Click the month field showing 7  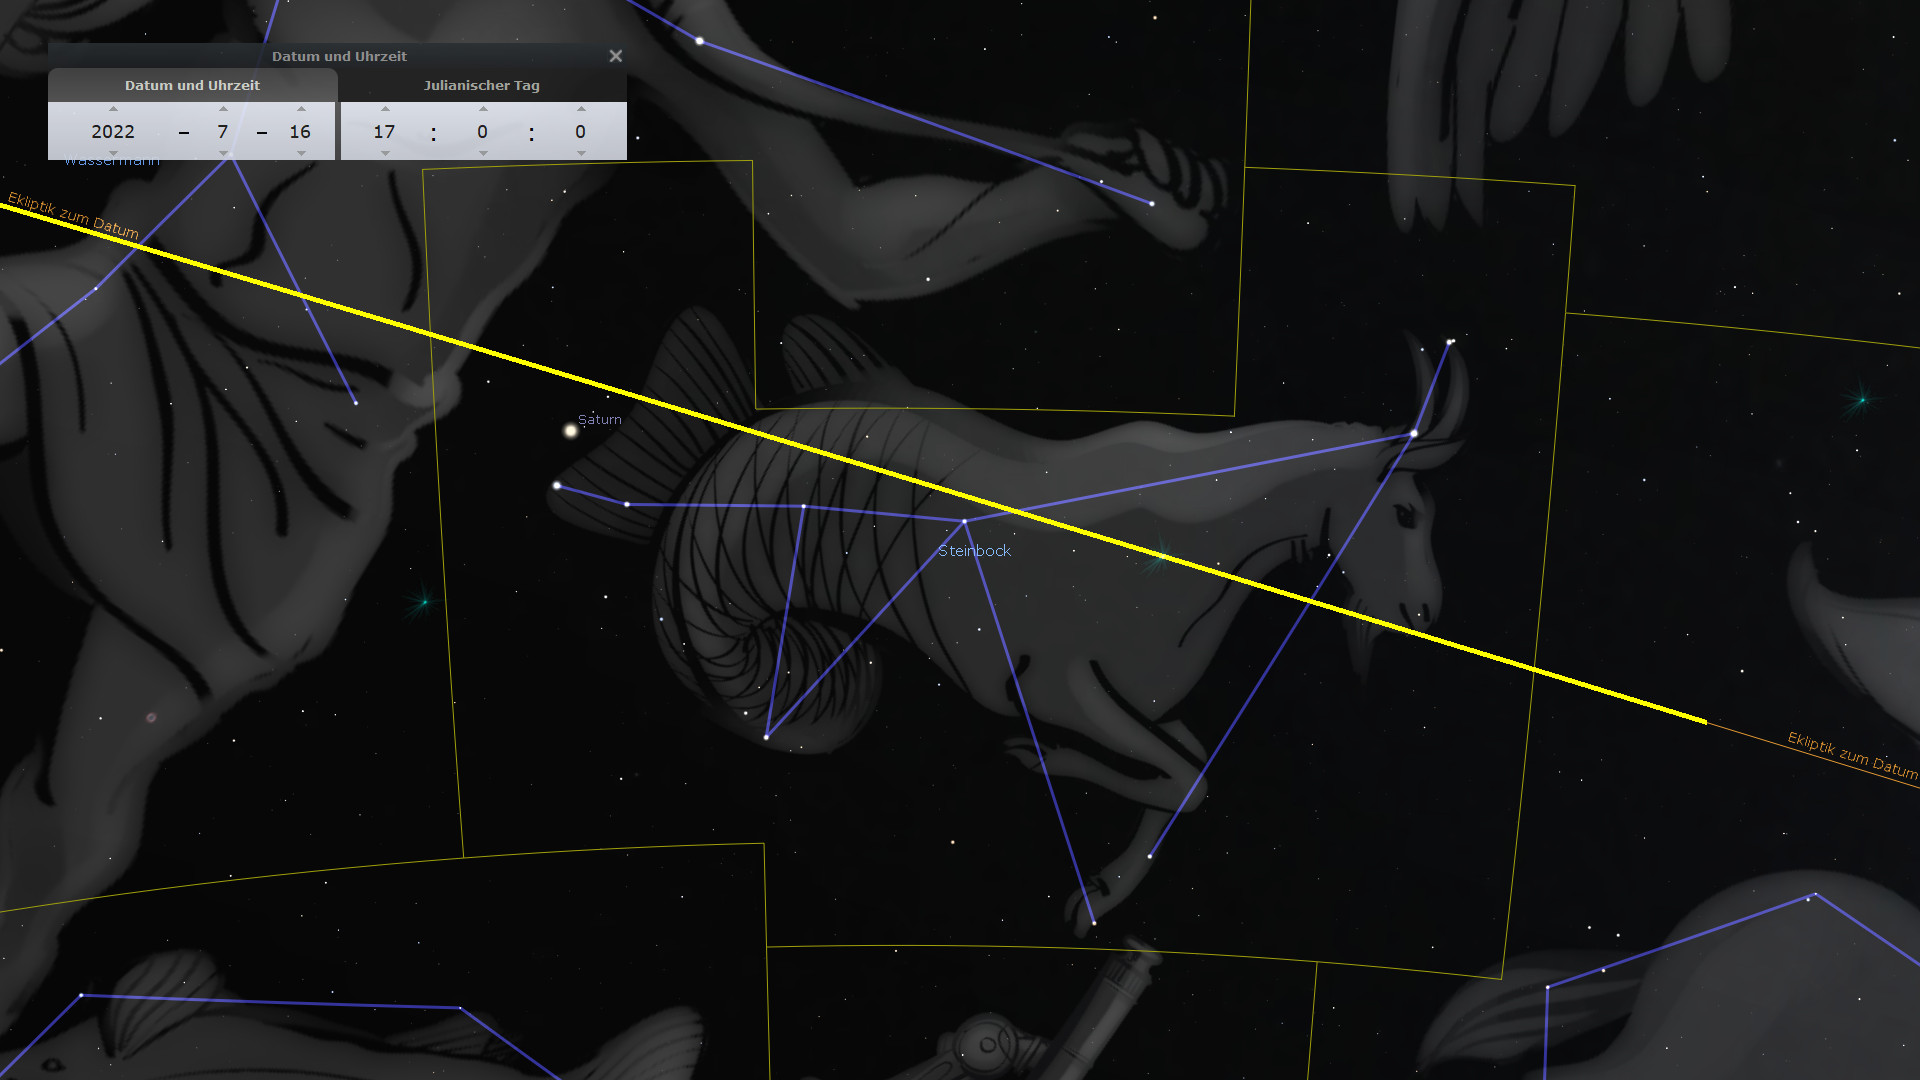coord(223,131)
